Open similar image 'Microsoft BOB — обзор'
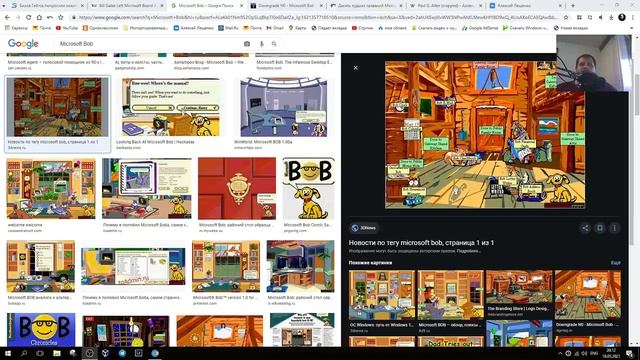The width and height of the screenshot is (640, 360). (x=450, y=295)
